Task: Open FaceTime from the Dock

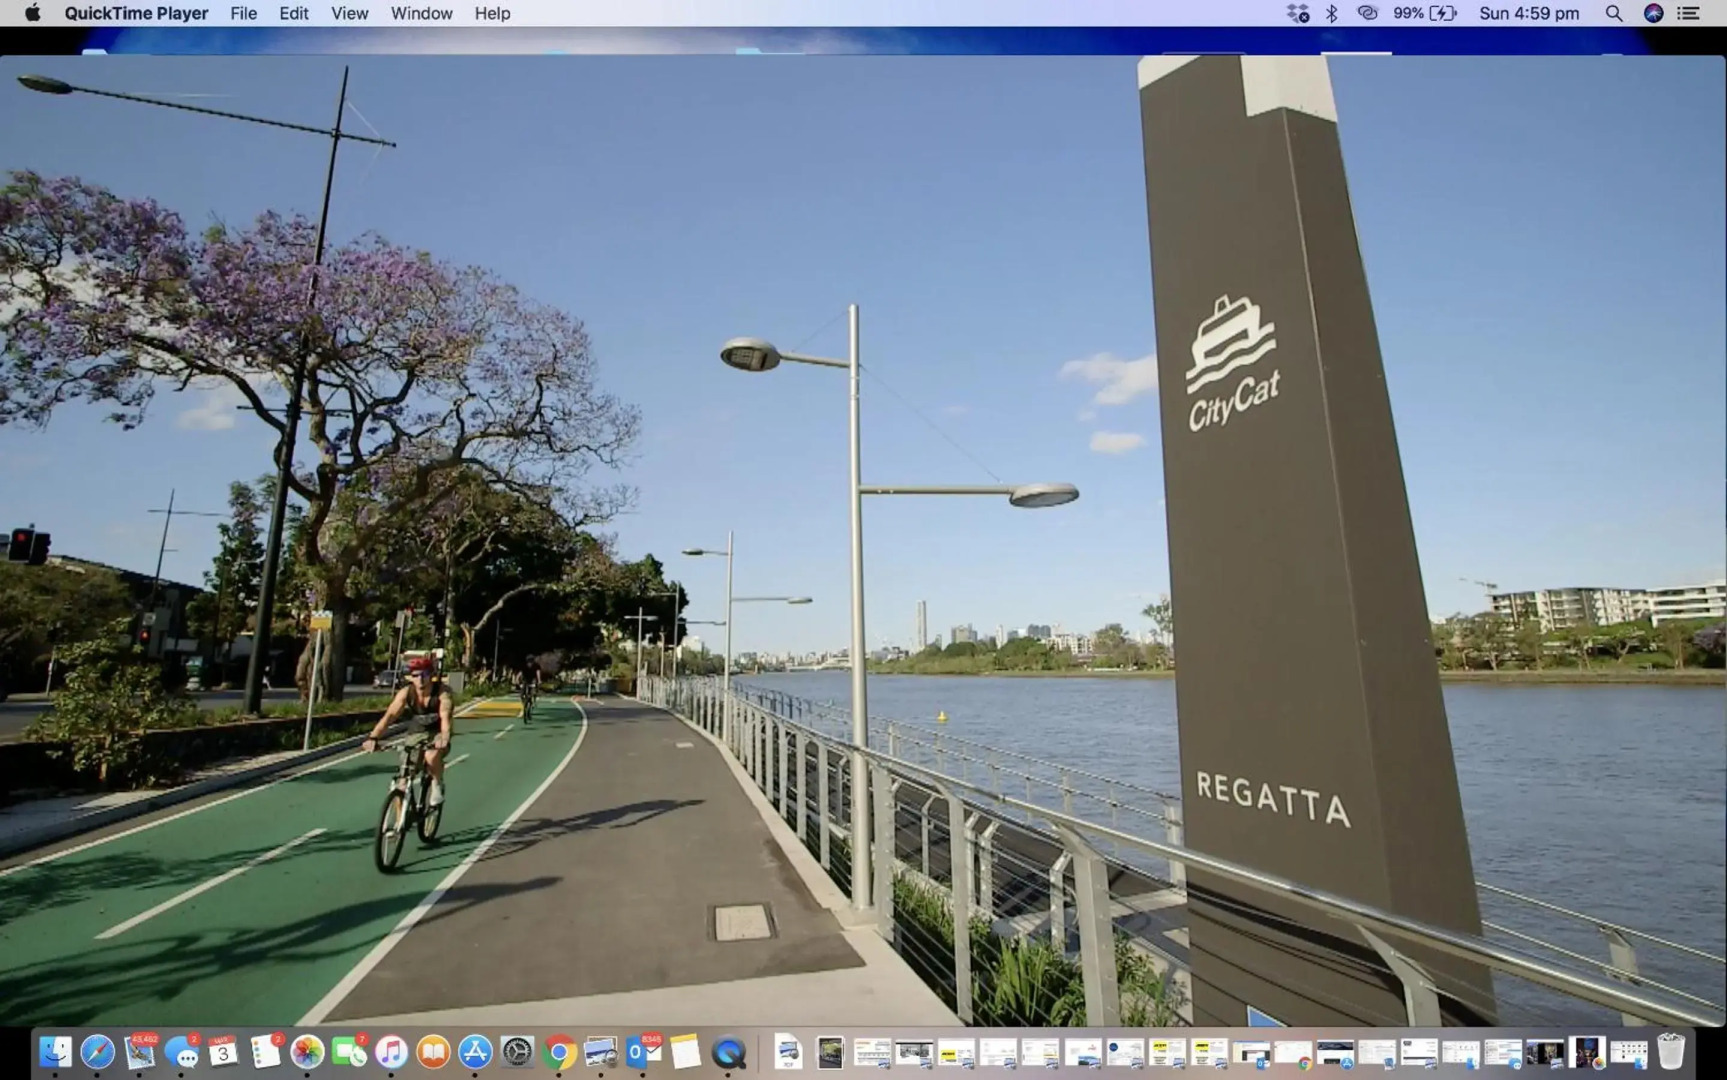Action: (349, 1052)
